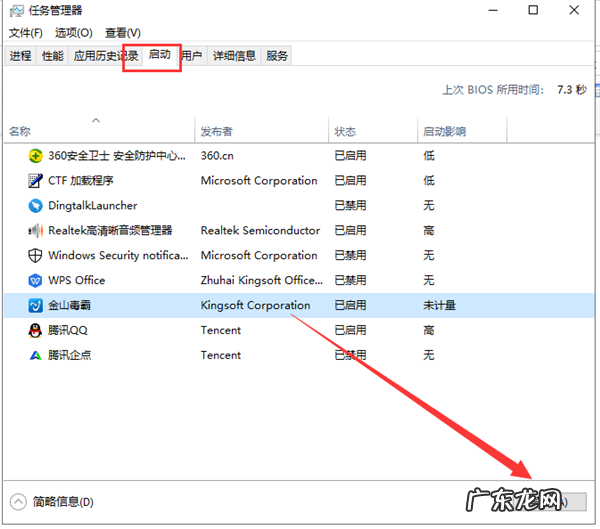Switch to the 用户 tab
600x529 pixels.
[192, 56]
